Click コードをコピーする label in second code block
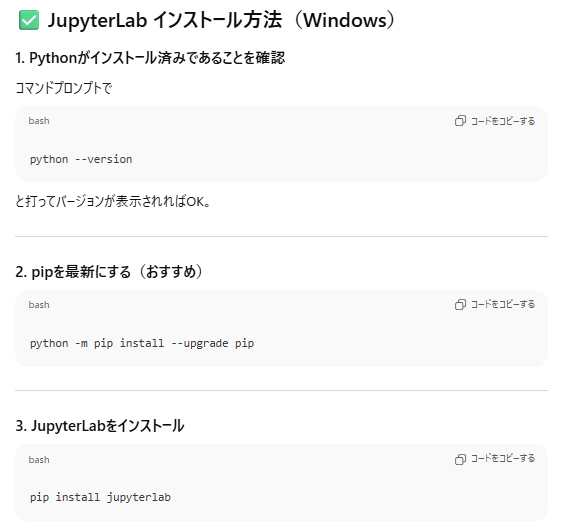Image resolution: width=572 pixels, height=532 pixels. [x=503, y=304]
